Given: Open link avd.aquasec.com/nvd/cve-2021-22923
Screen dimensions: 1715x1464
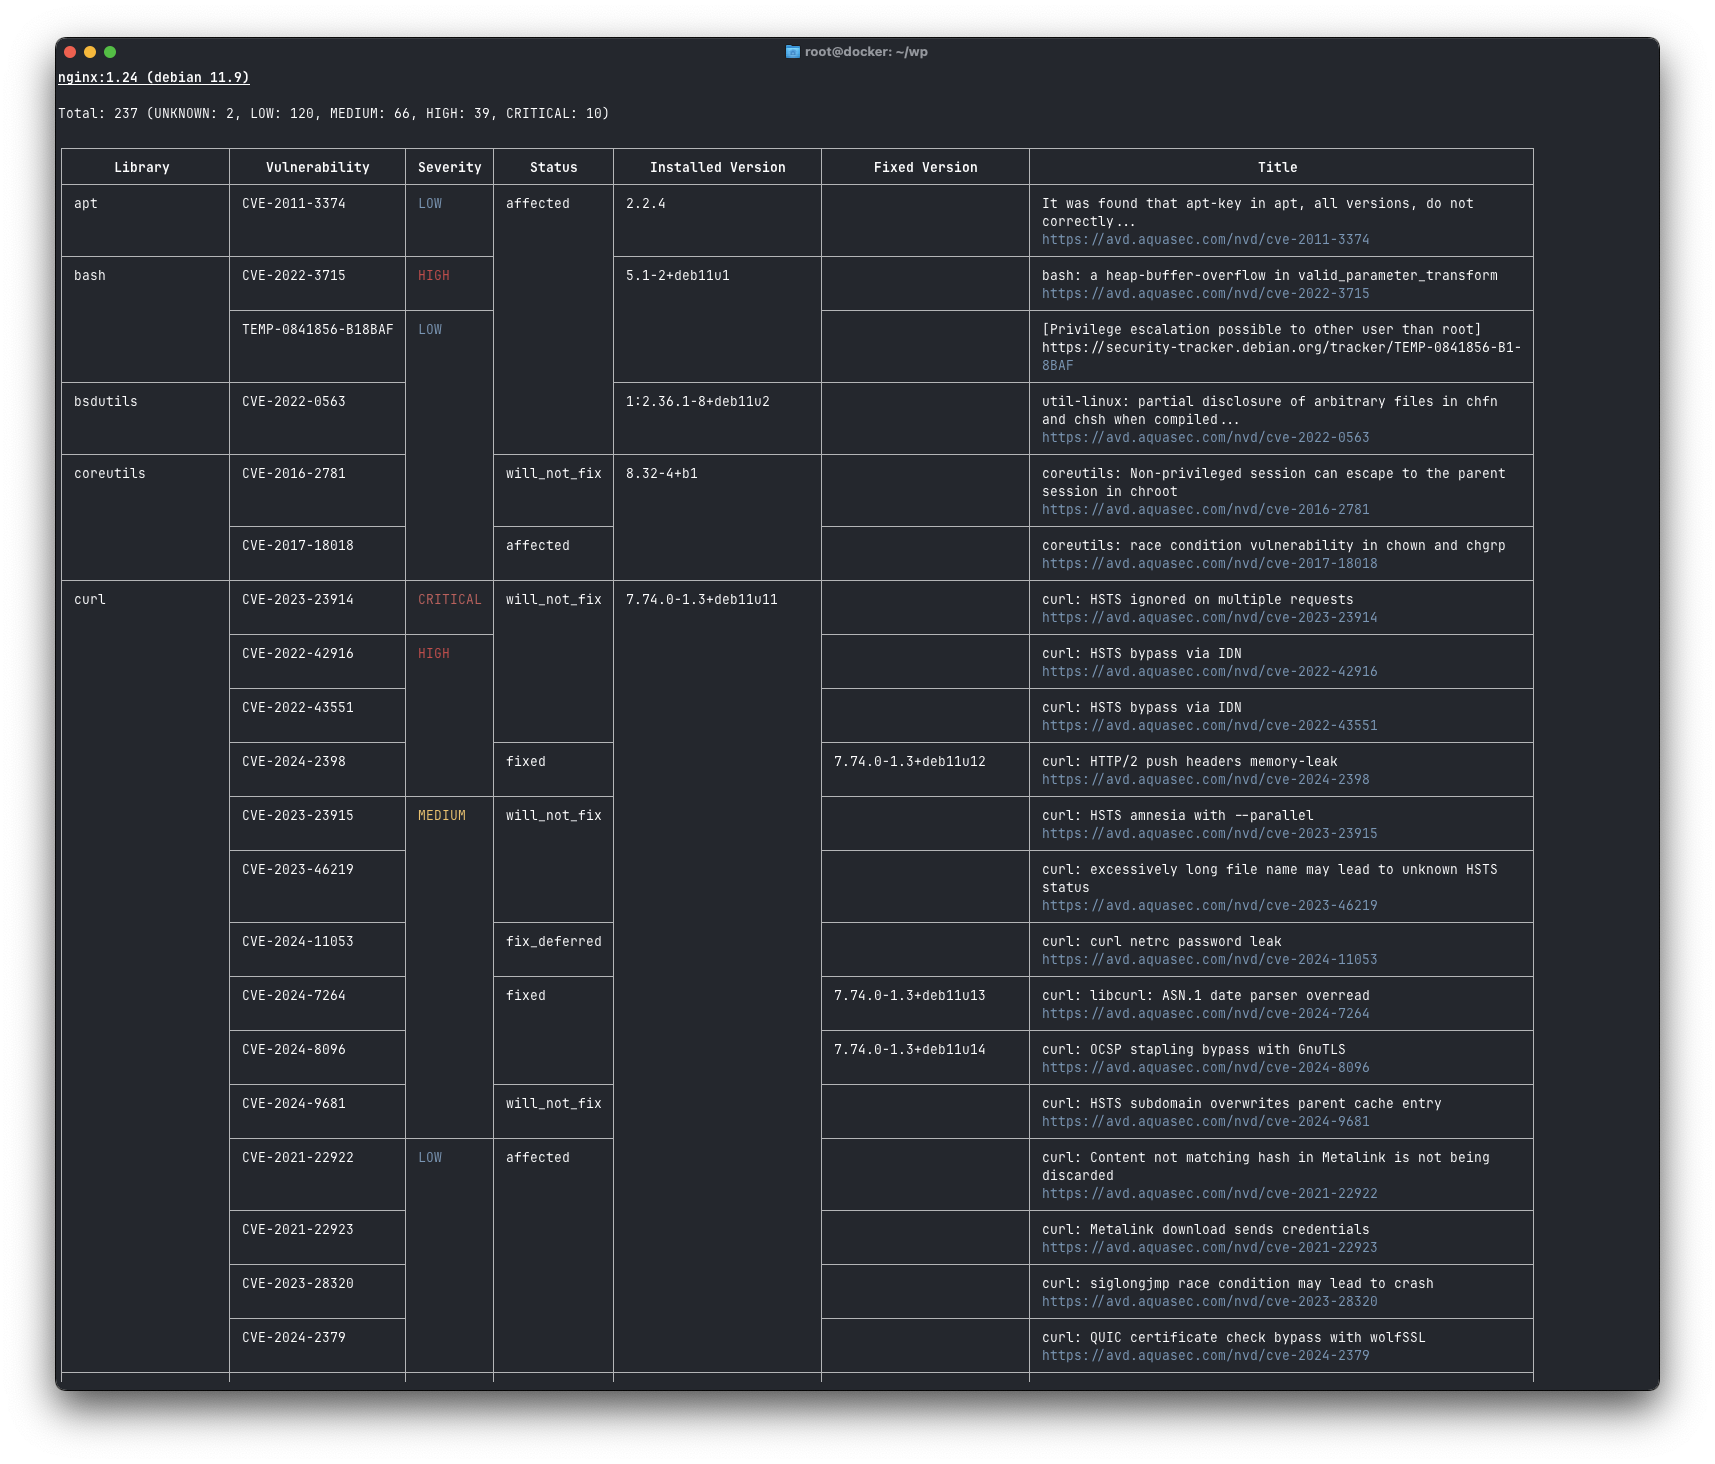Looking at the screenshot, I should 1210,1248.
